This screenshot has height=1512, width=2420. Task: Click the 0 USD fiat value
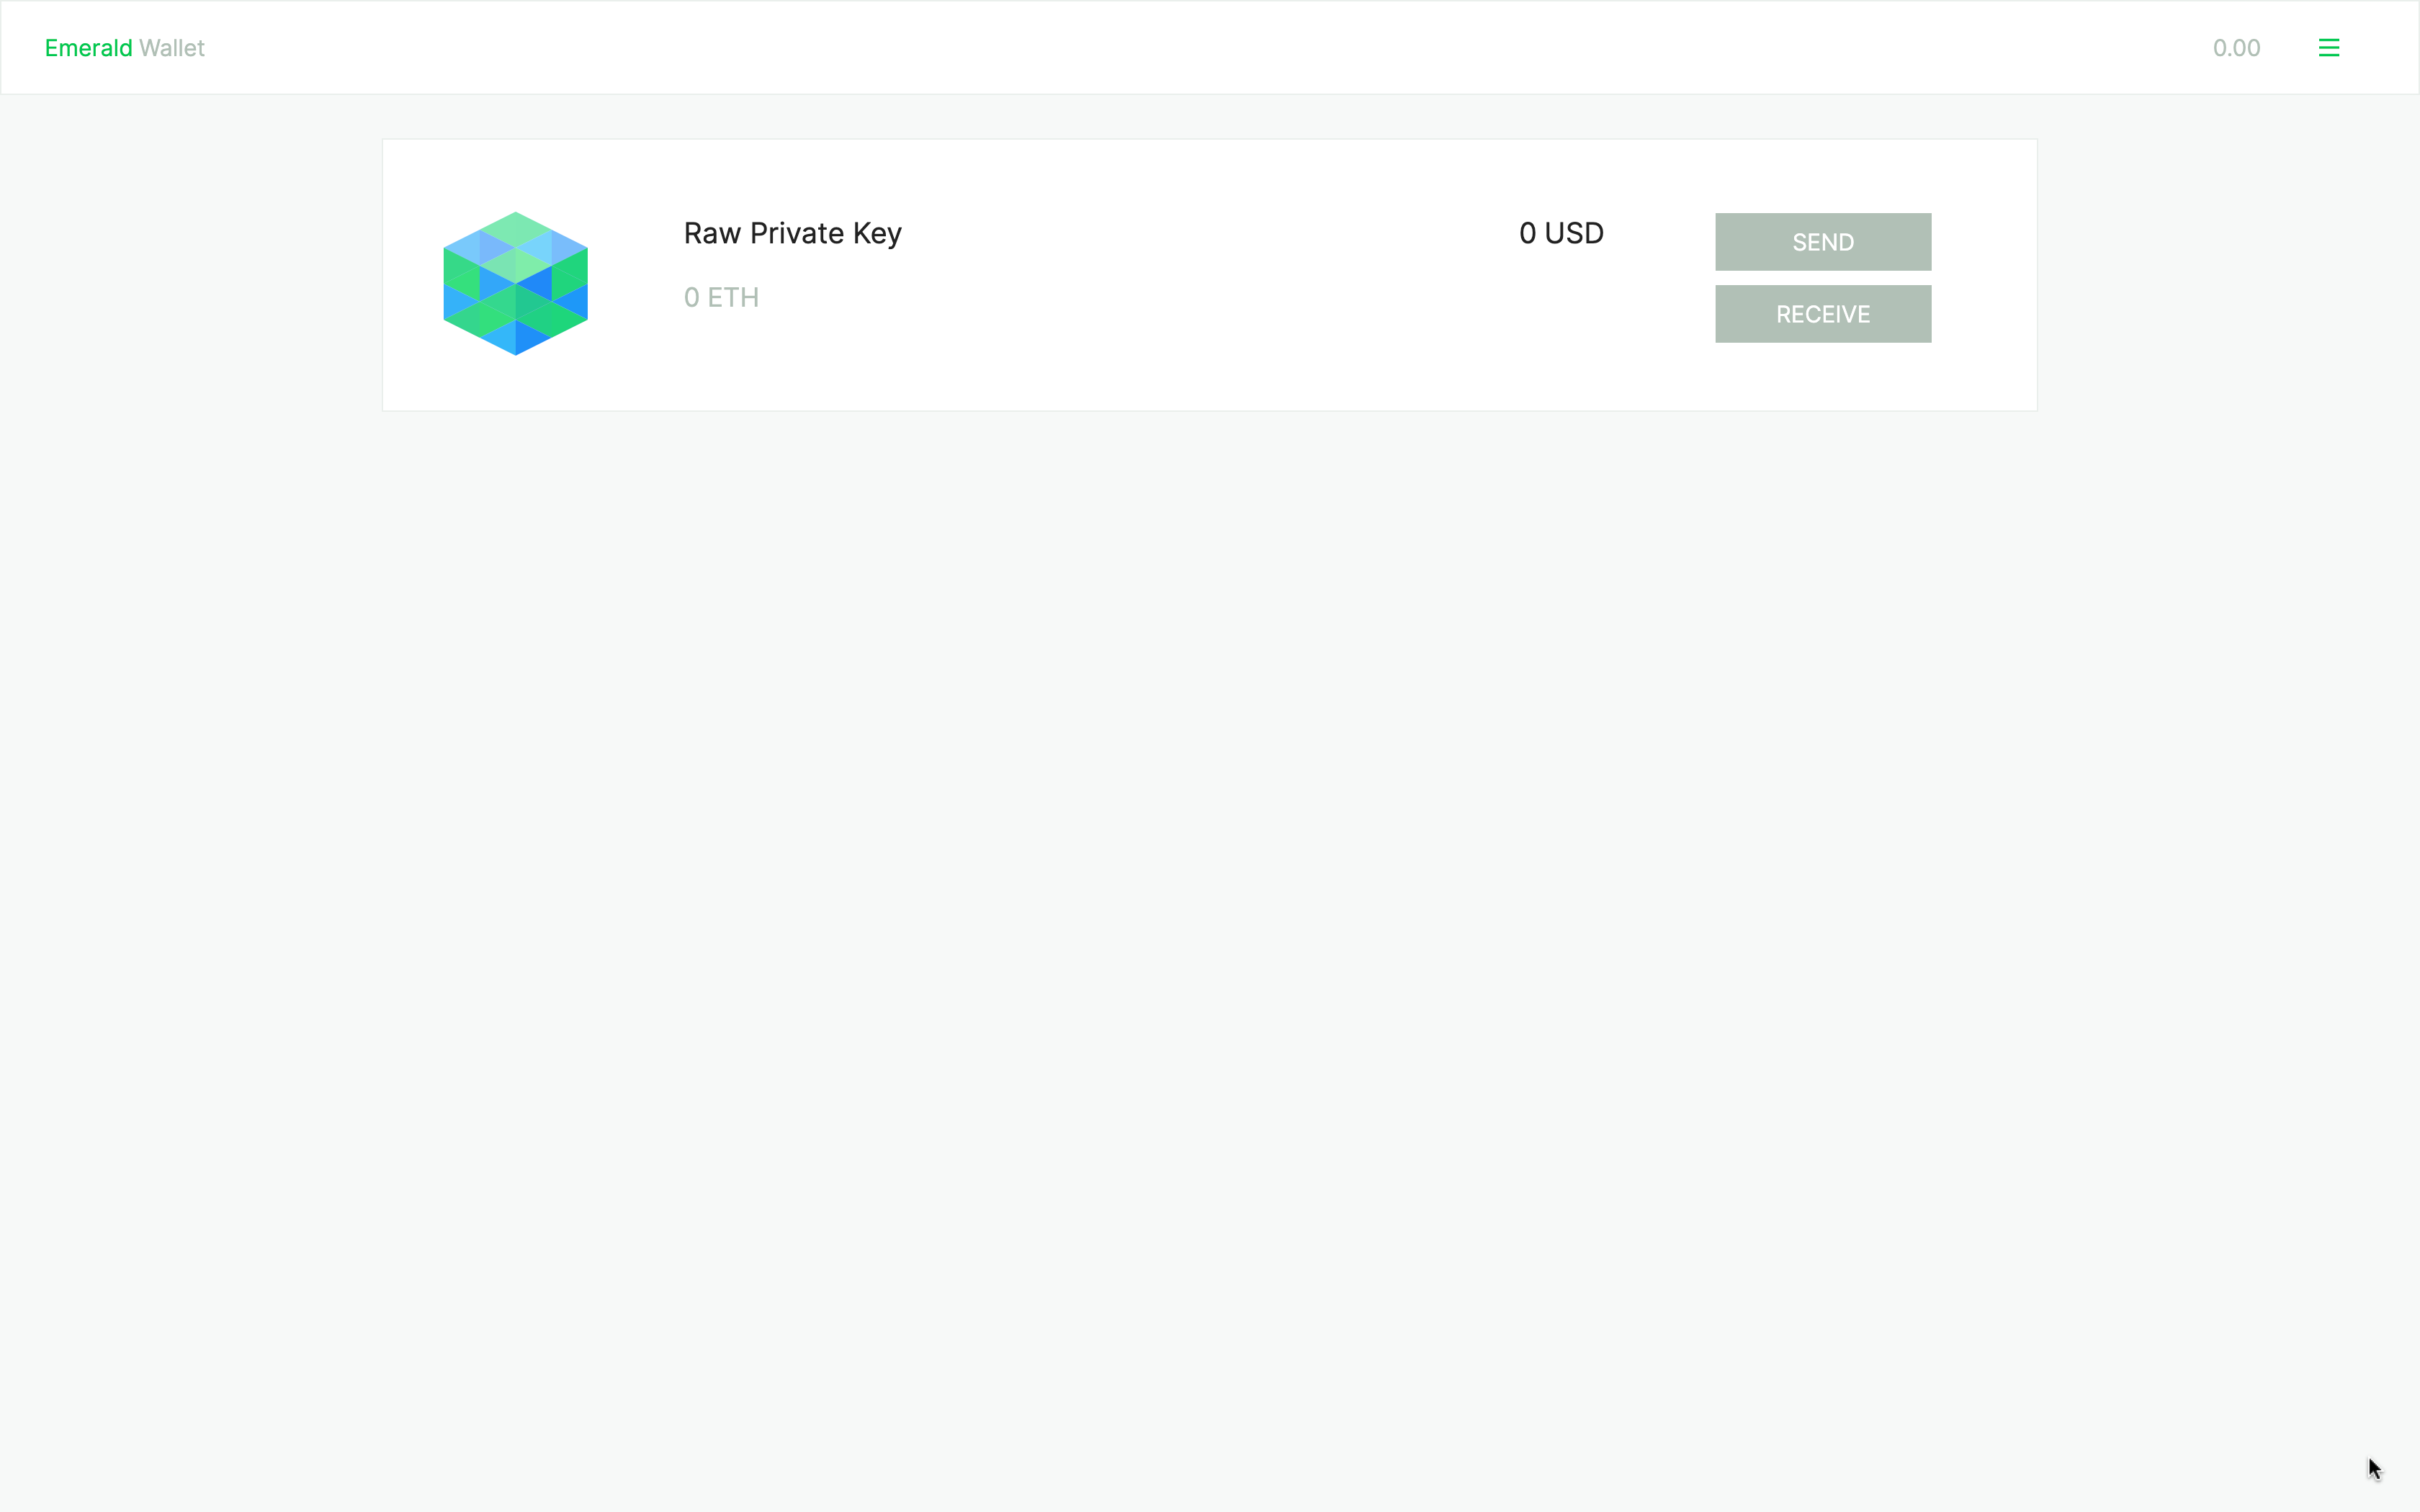[1561, 233]
